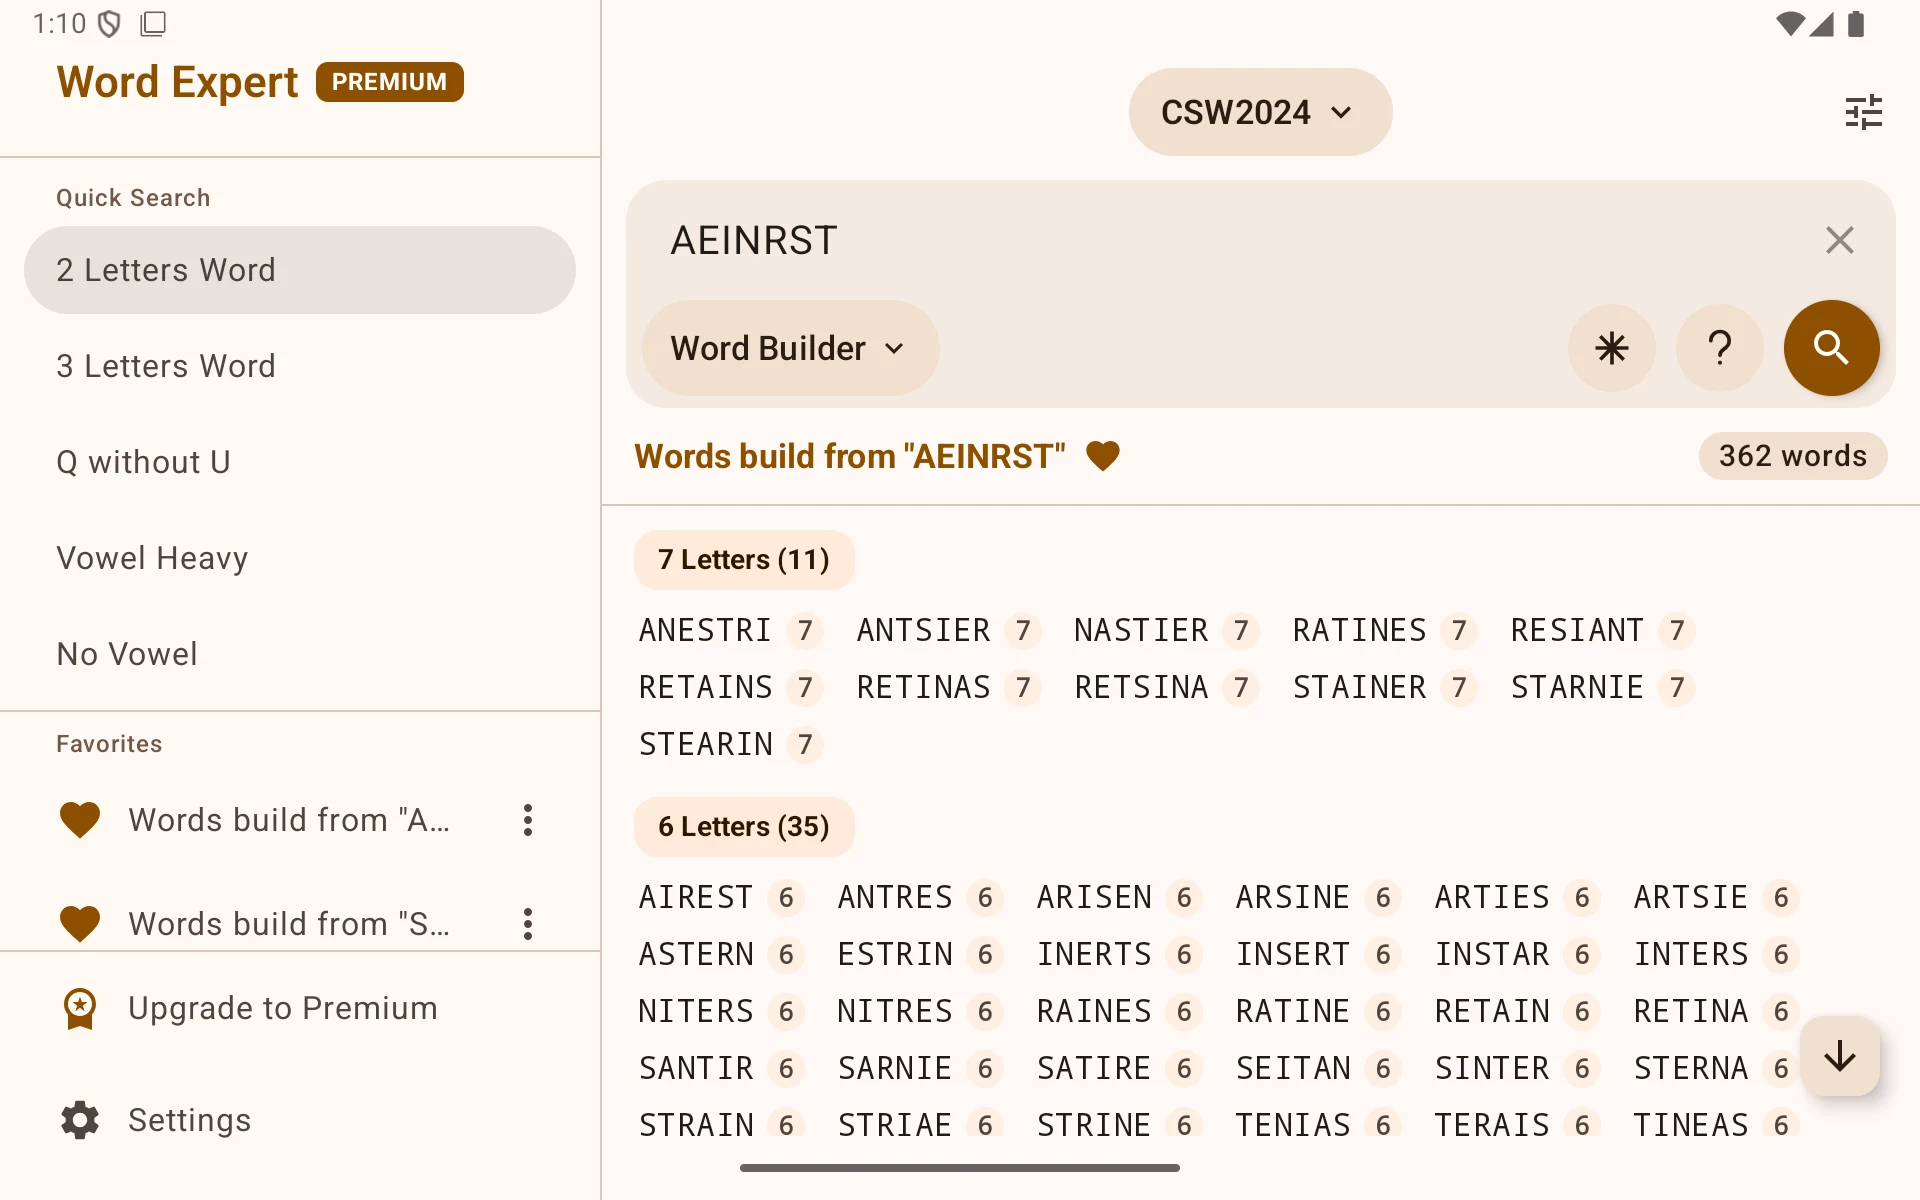Open the word SATIRE
The image size is (1920, 1200).
[1094, 1068]
